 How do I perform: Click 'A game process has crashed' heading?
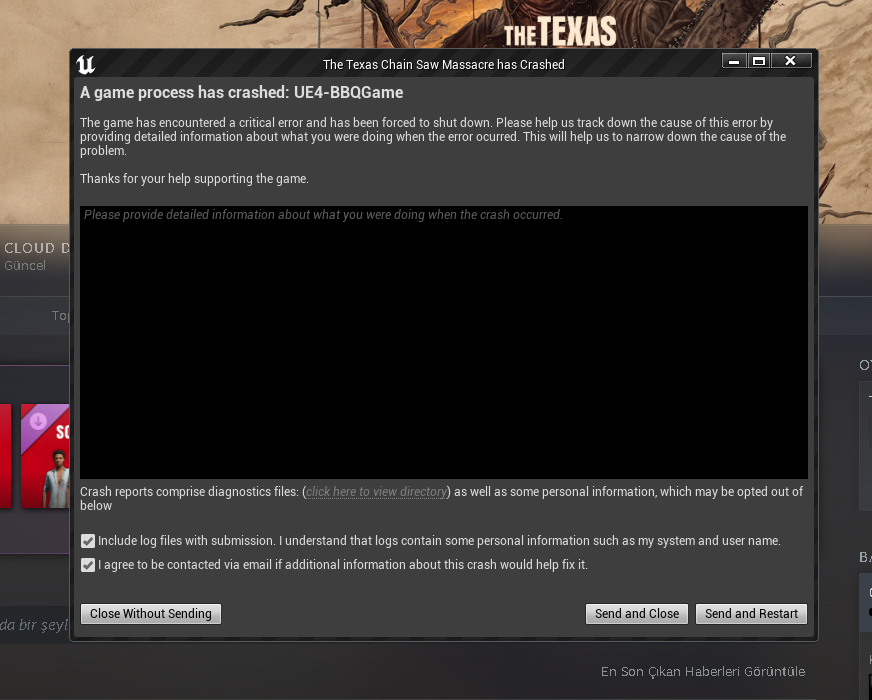tap(241, 92)
